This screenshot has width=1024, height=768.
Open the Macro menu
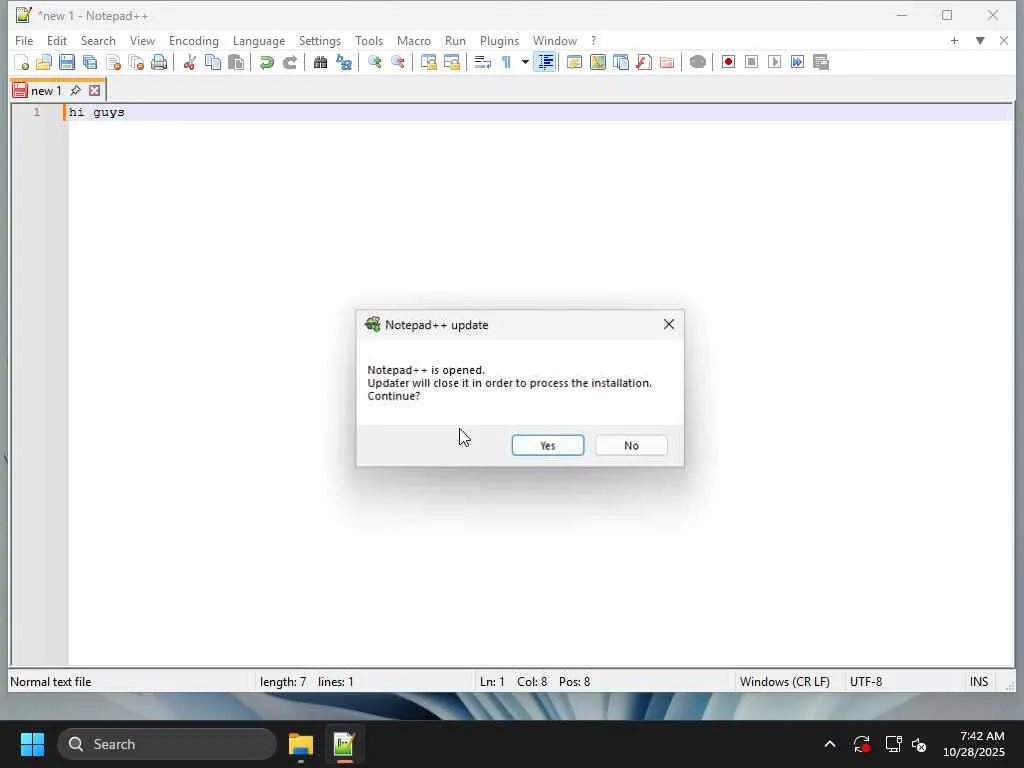point(413,40)
